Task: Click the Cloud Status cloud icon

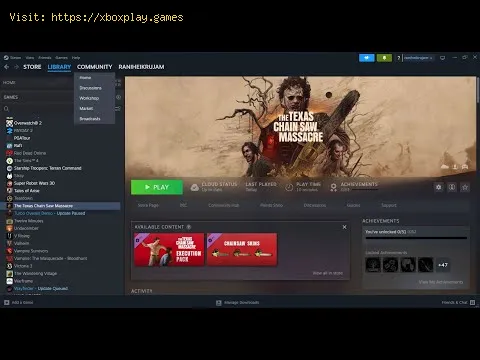Action: pos(195,187)
